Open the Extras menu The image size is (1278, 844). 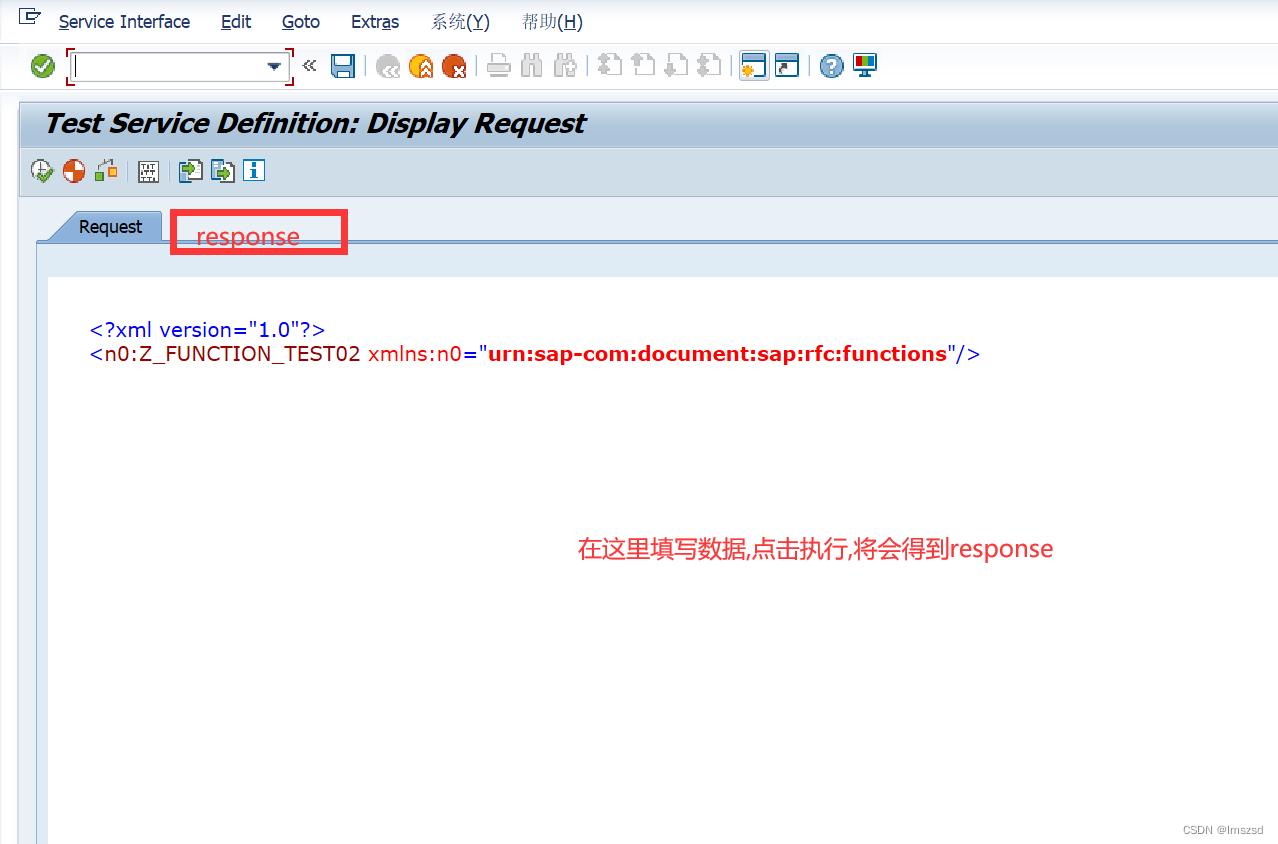tap(375, 22)
